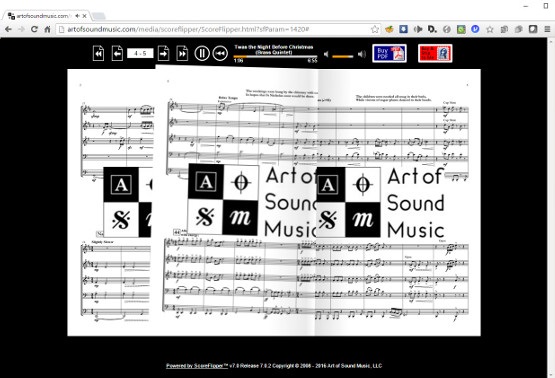Viewport: 555px width, 378px height.
Task: Click the address bar URL
Action: tap(188, 29)
